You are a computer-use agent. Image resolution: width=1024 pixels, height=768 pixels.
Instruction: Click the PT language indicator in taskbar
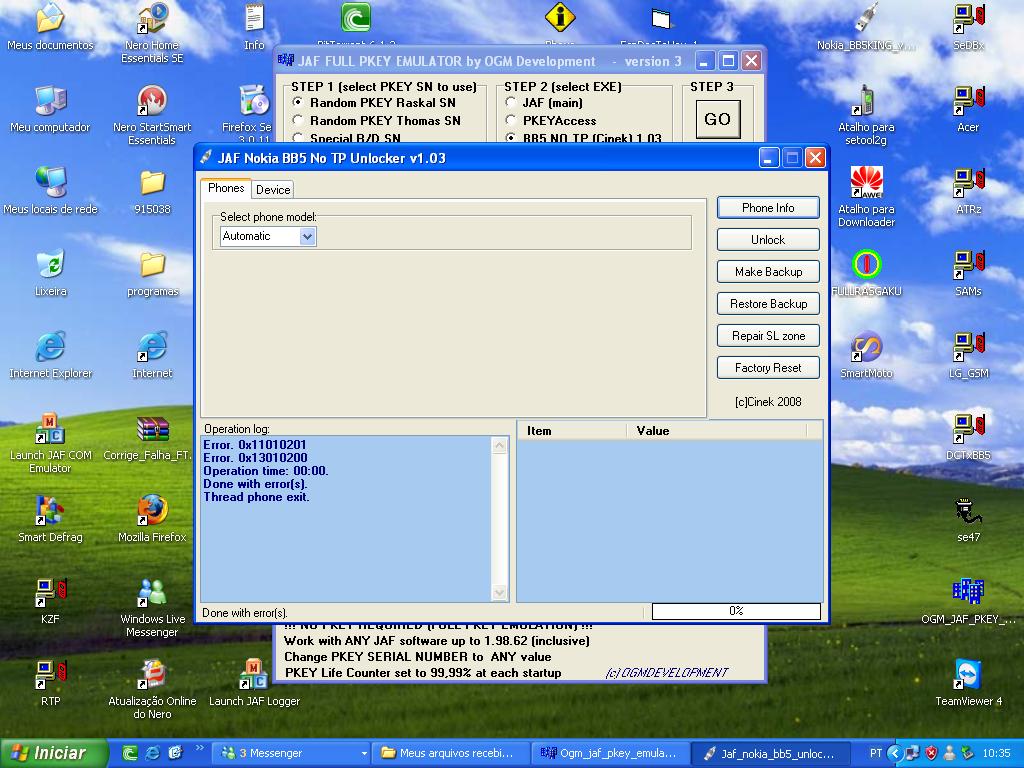[x=876, y=753]
